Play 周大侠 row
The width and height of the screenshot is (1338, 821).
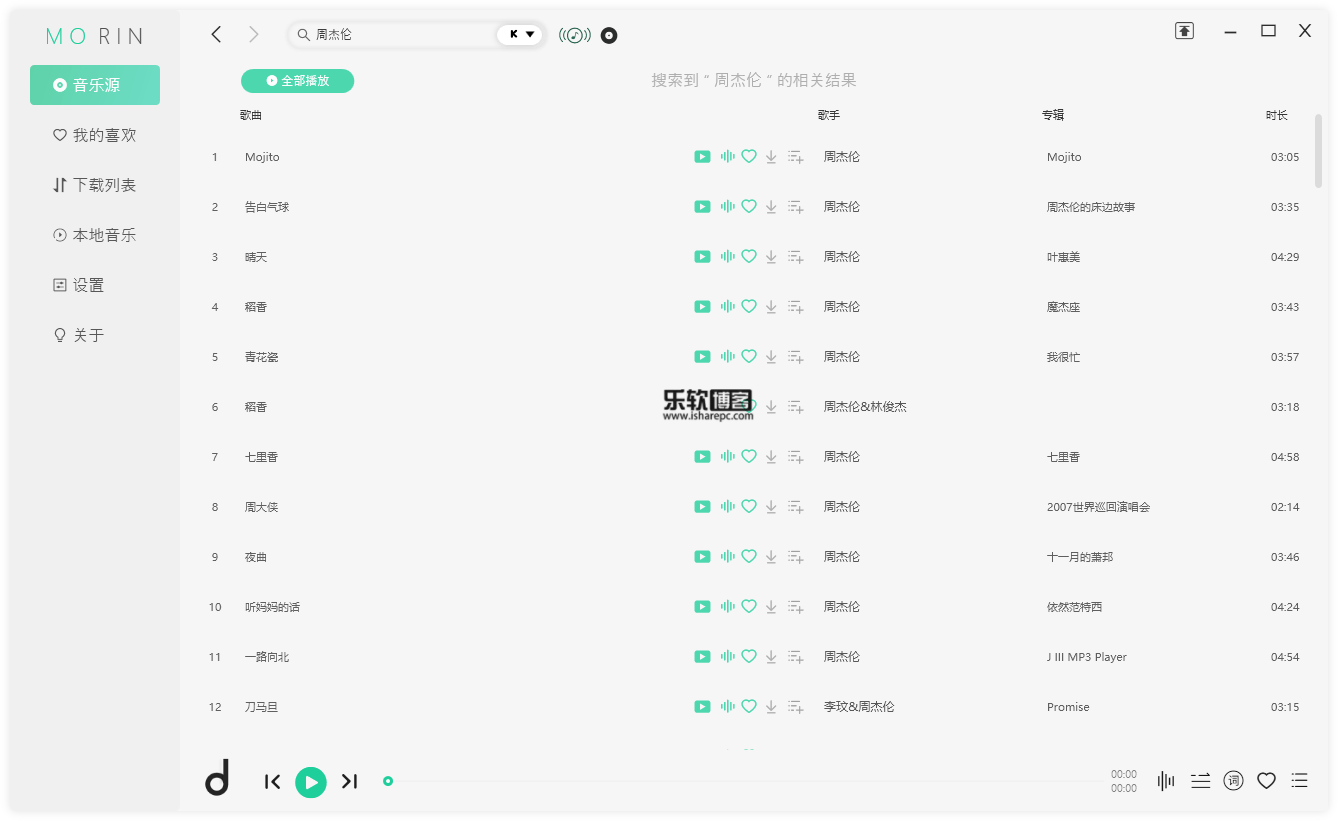(x=702, y=507)
